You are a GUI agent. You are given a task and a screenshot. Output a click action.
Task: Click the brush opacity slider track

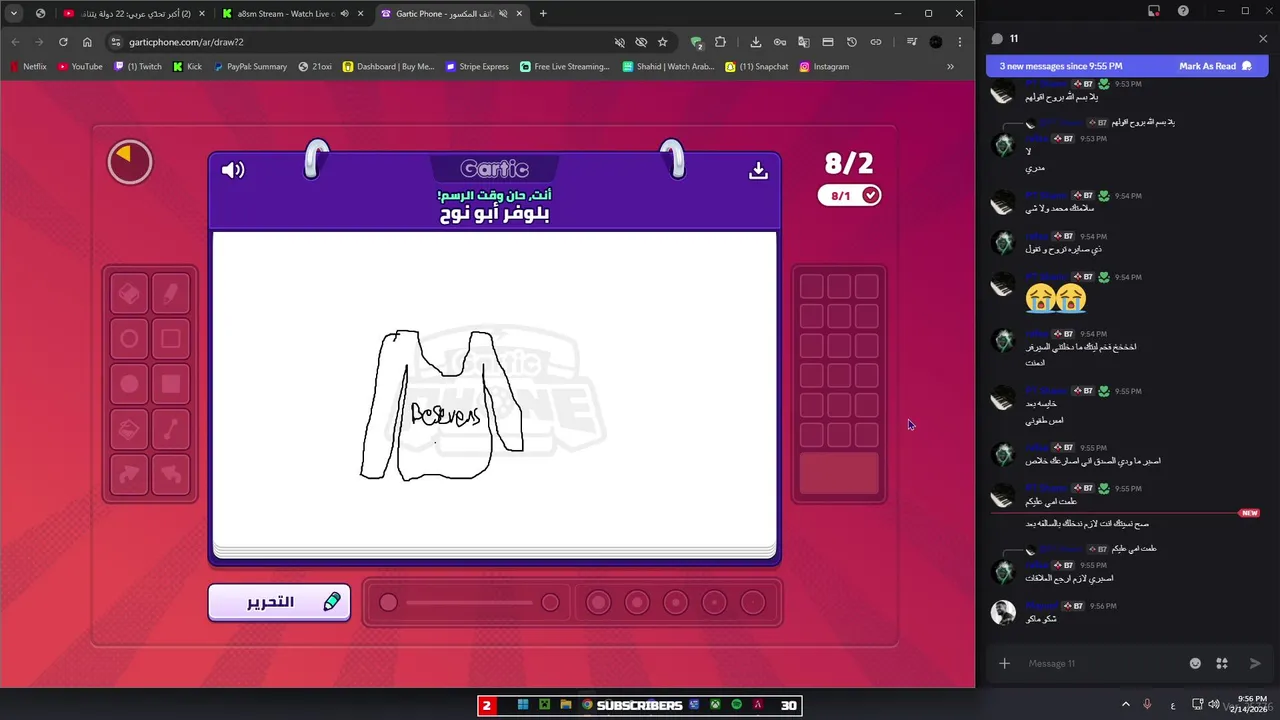coord(469,602)
